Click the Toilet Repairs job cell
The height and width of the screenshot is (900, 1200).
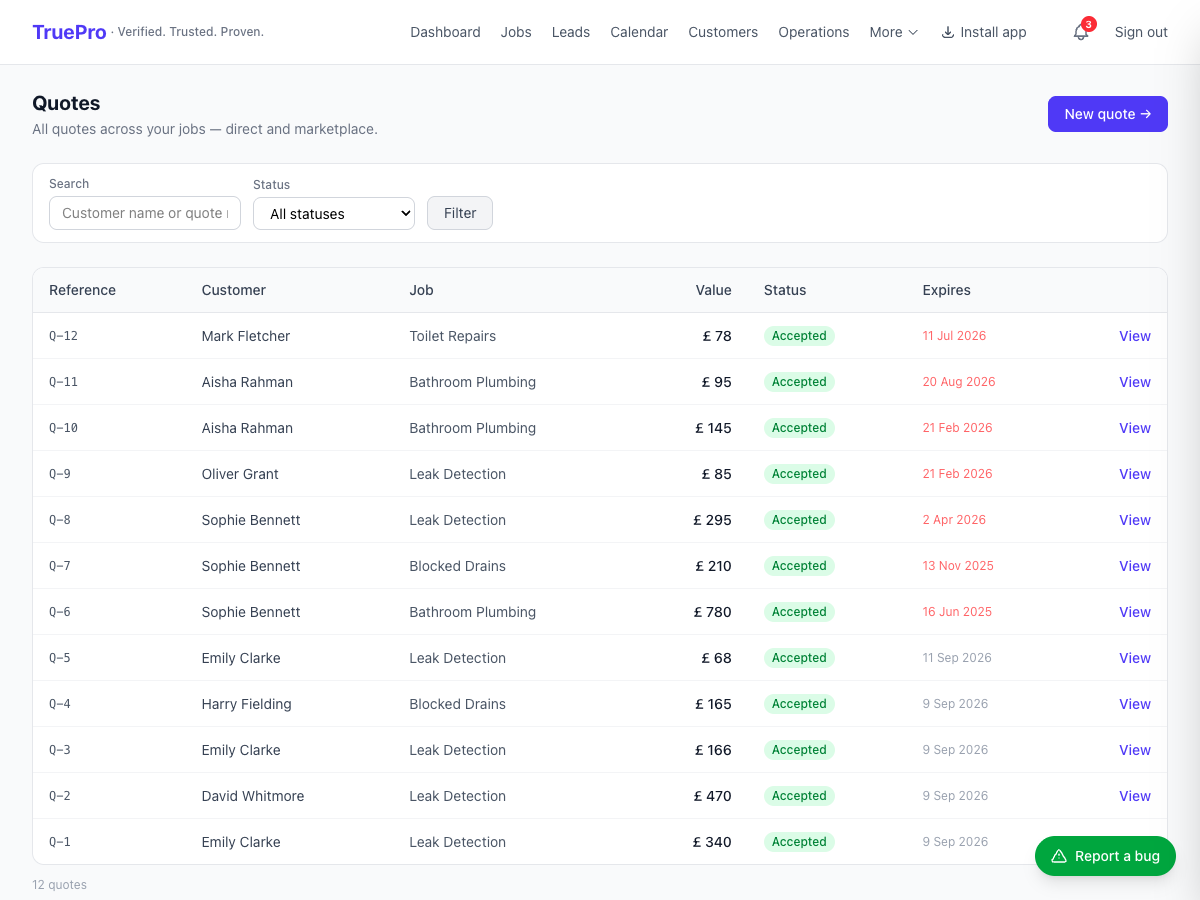[x=452, y=336]
